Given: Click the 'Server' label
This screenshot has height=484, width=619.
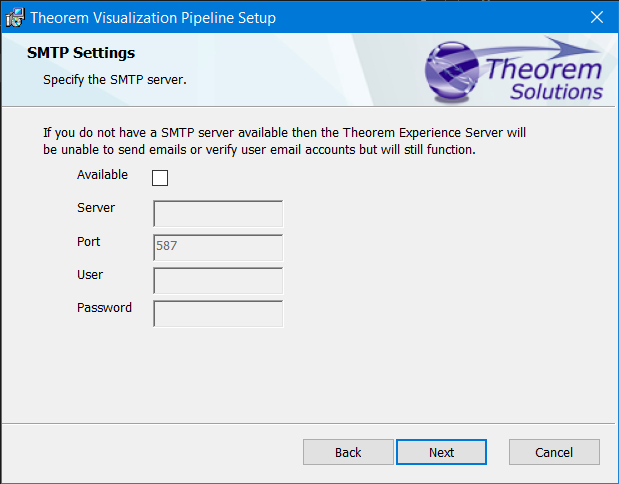Looking at the screenshot, I should 96,208.
